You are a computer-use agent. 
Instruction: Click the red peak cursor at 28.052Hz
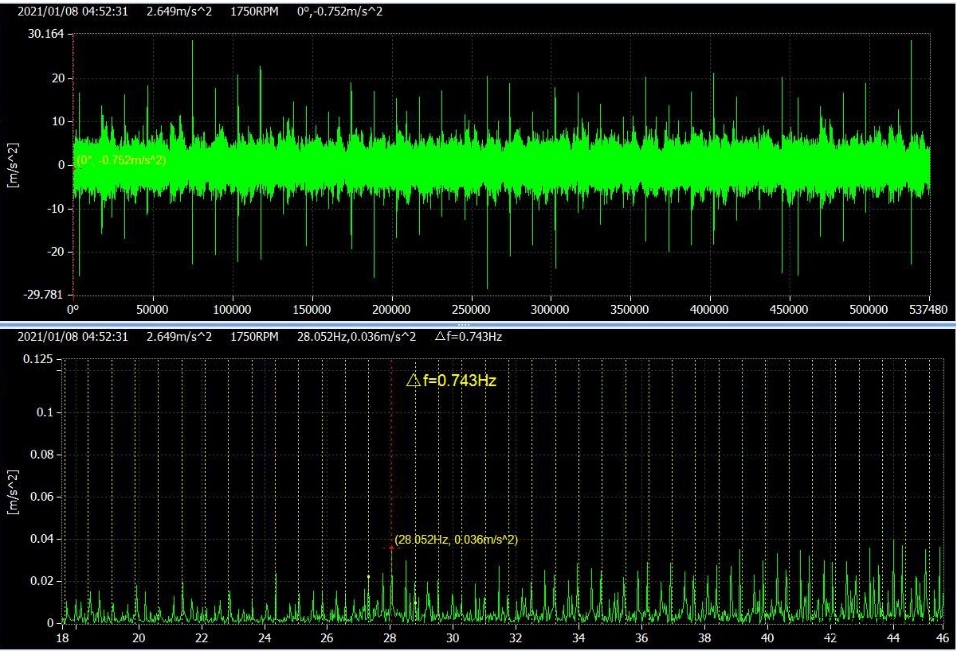391,547
